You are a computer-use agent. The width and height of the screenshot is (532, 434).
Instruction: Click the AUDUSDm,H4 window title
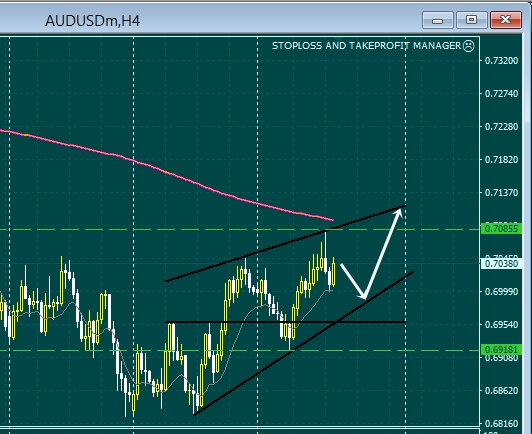92,21
